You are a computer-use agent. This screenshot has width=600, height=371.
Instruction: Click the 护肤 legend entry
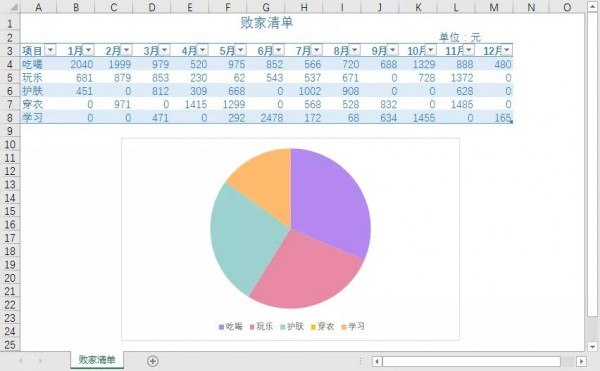point(292,326)
